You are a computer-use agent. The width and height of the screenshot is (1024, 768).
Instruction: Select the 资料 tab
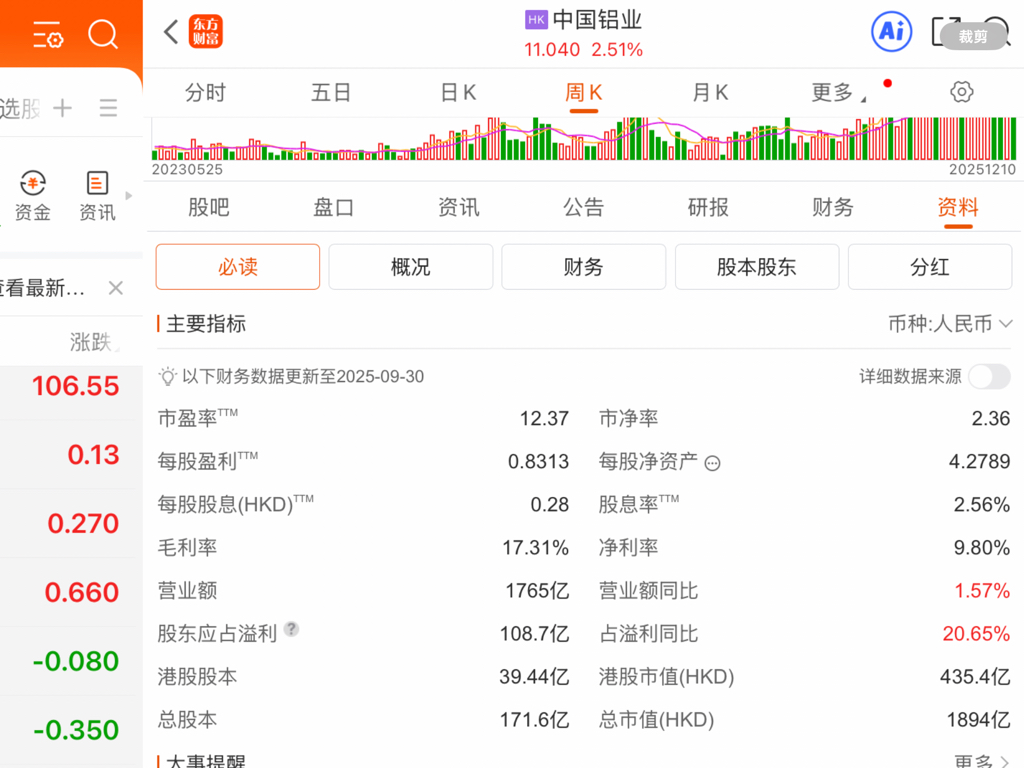point(958,208)
